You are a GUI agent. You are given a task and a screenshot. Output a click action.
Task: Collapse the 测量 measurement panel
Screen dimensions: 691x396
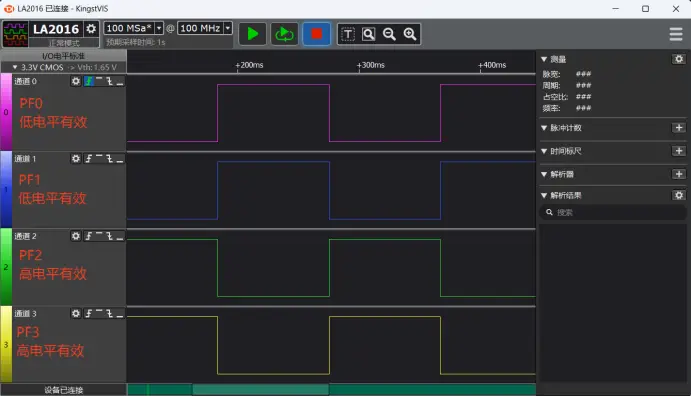click(x=544, y=59)
